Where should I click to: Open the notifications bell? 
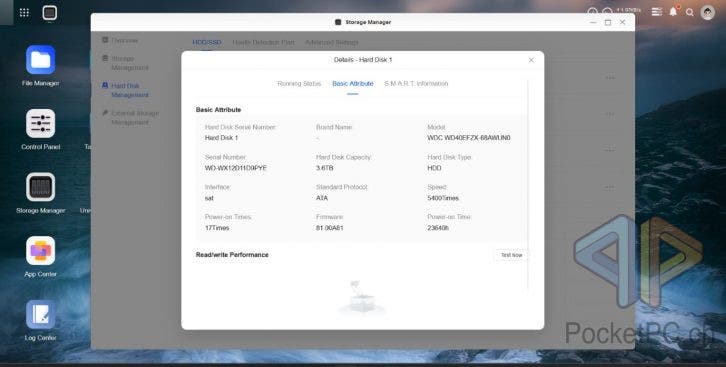point(673,12)
